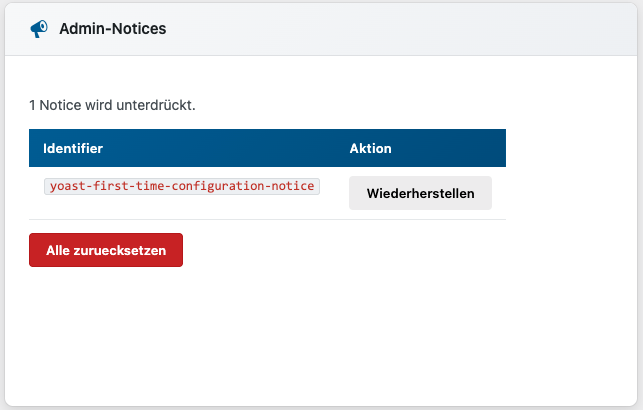Click the '1 Notice wird unterdrückt.' message
Image resolution: width=643 pixels, height=410 pixels.
coord(112,104)
